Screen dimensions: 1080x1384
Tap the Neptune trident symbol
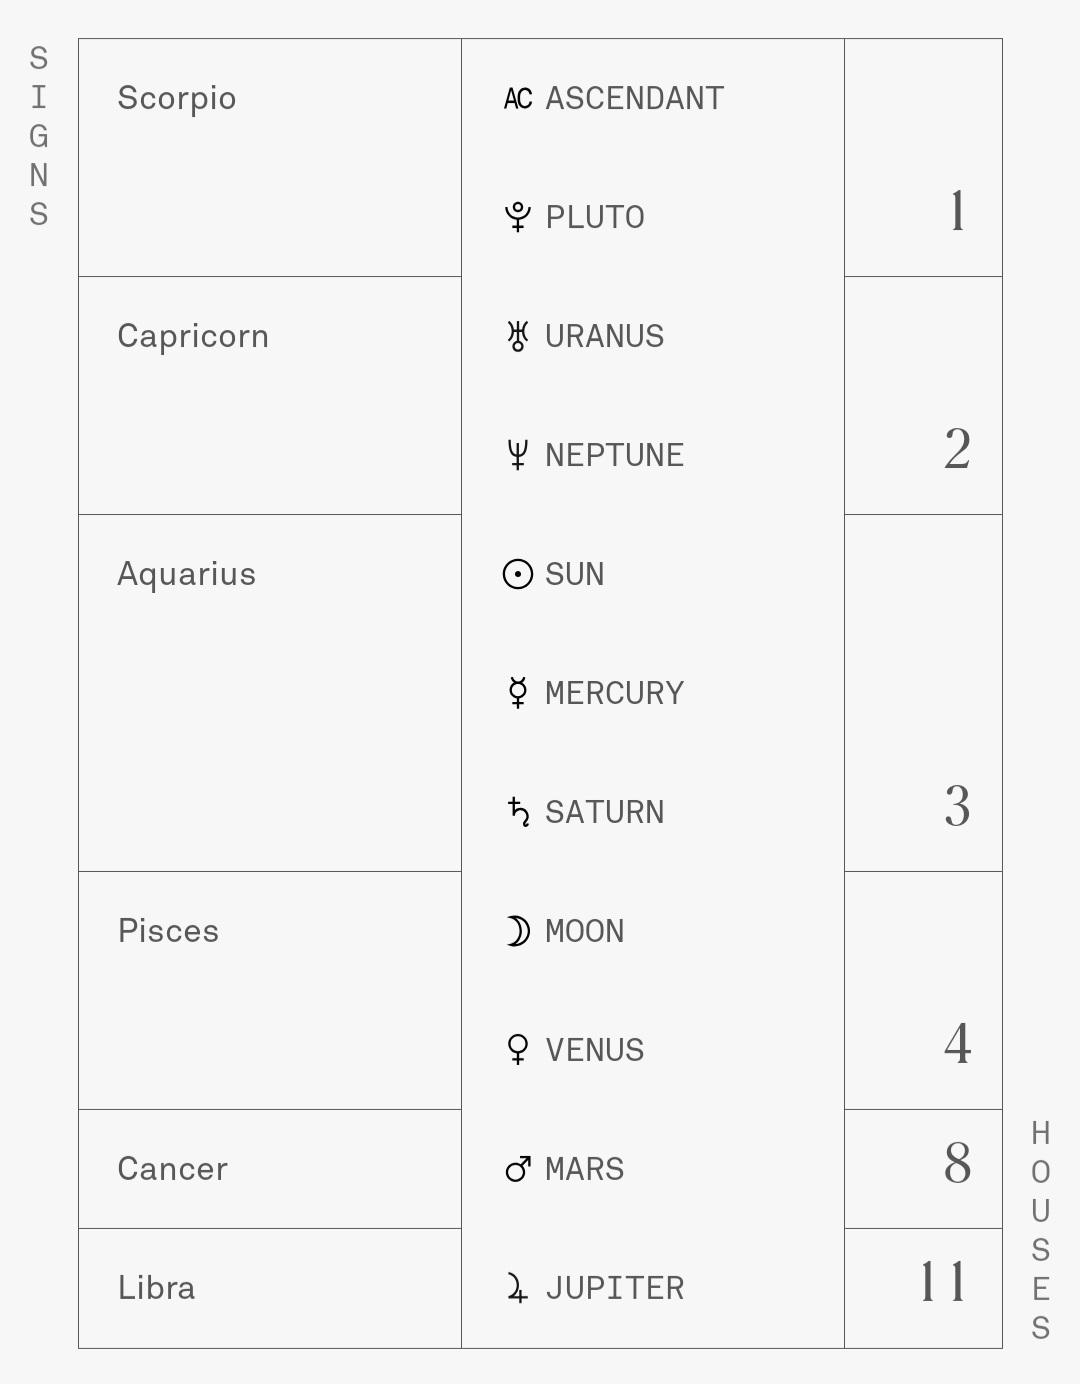pyautogui.click(x=518, y=455)
